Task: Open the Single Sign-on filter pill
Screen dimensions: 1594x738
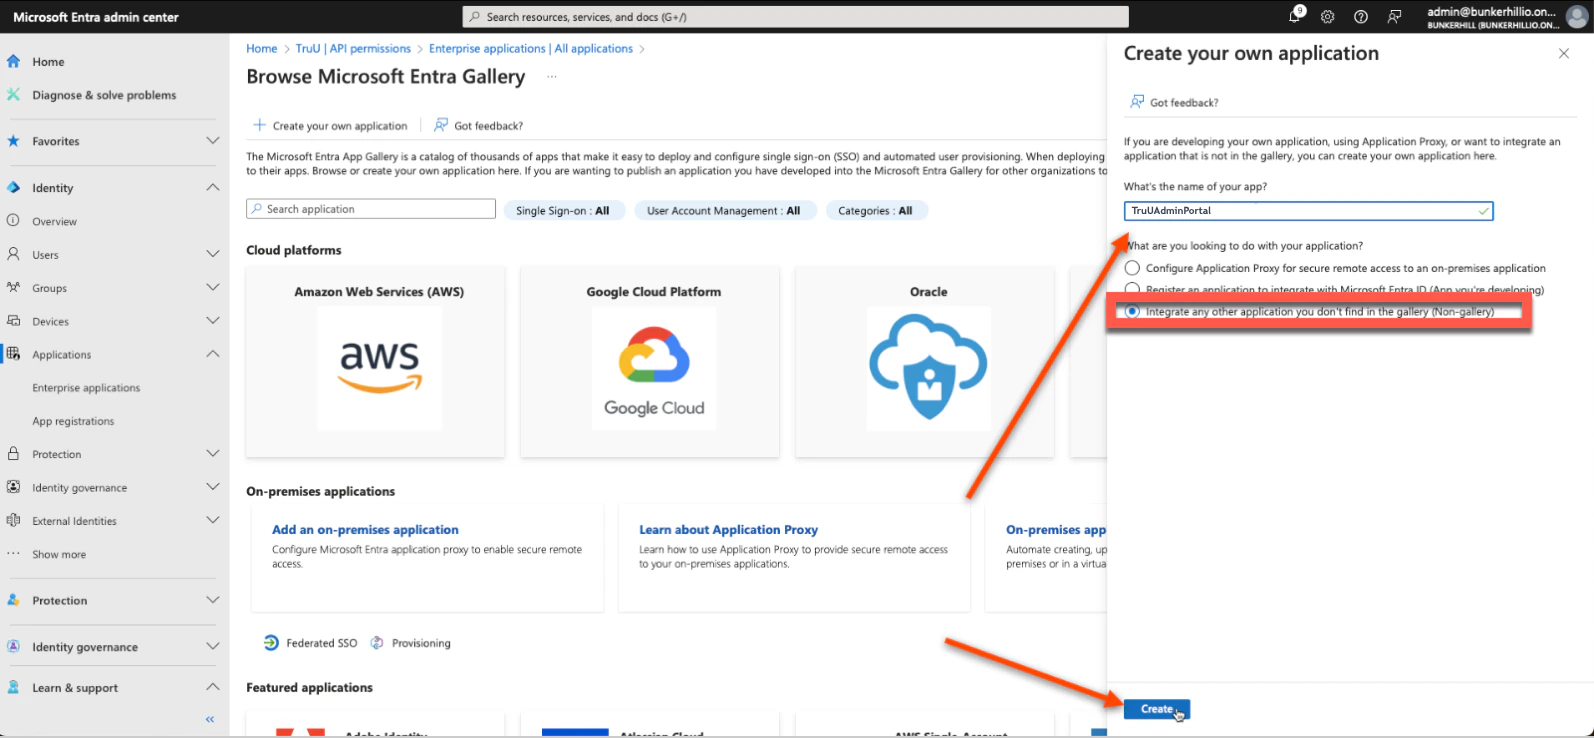Action: [563, 210]
